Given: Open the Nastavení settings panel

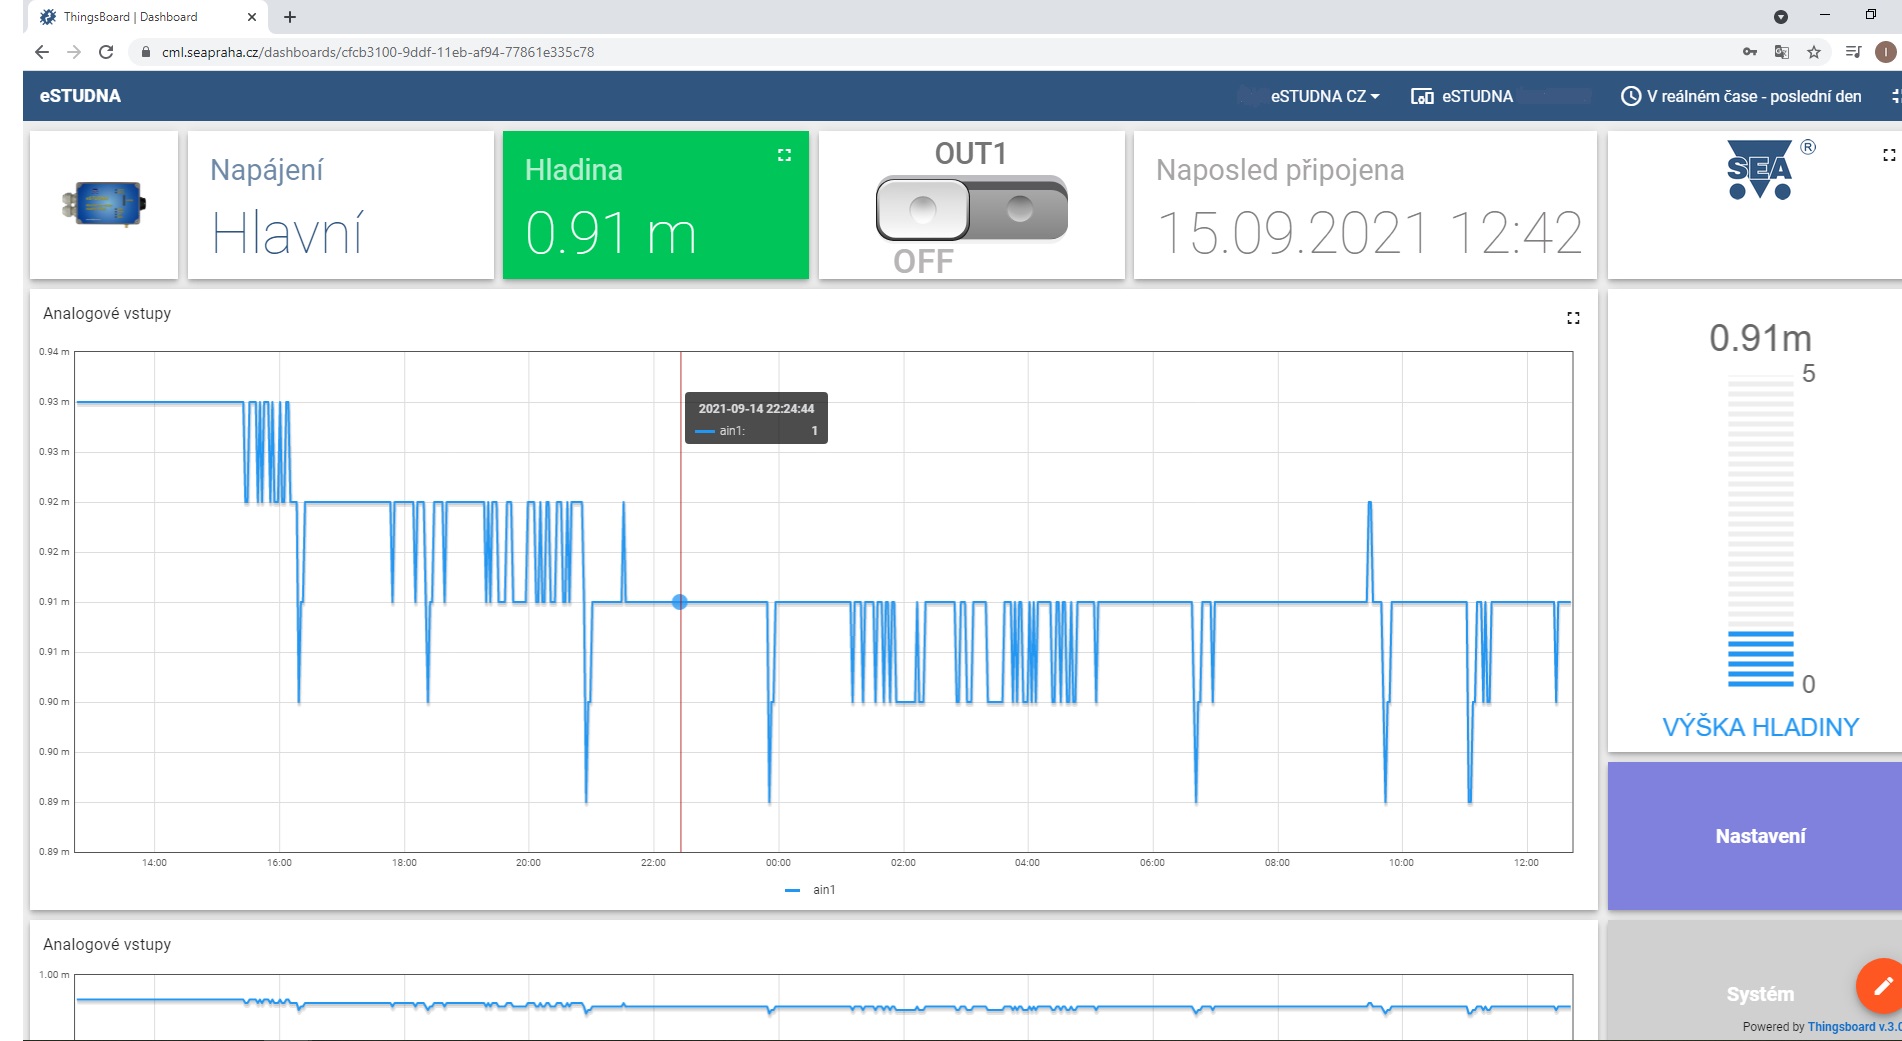Looking at the screenshot, I should (1756, 836).
